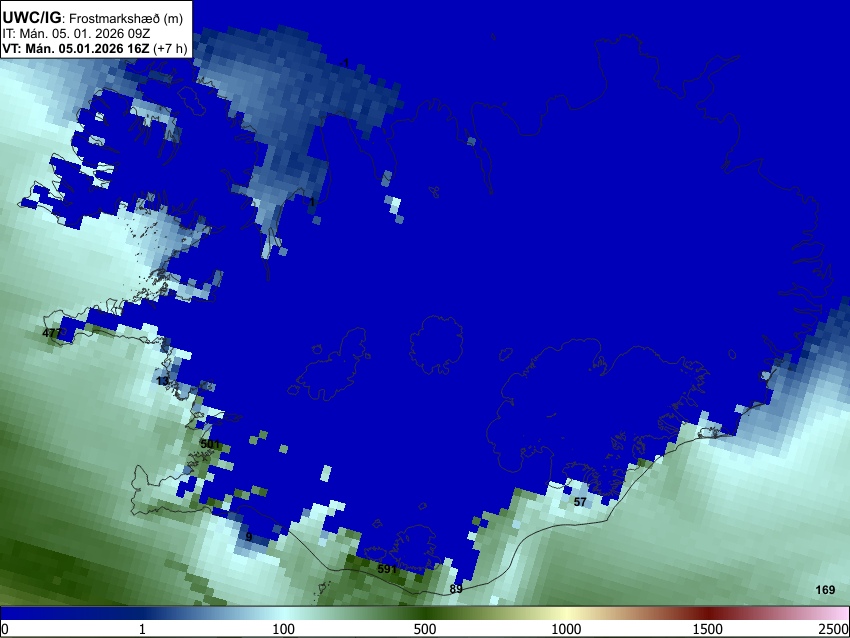Viewport: 850px width, 638px height.
Task: Click the color scale tick label '2500'
Action: click(835, 629)
